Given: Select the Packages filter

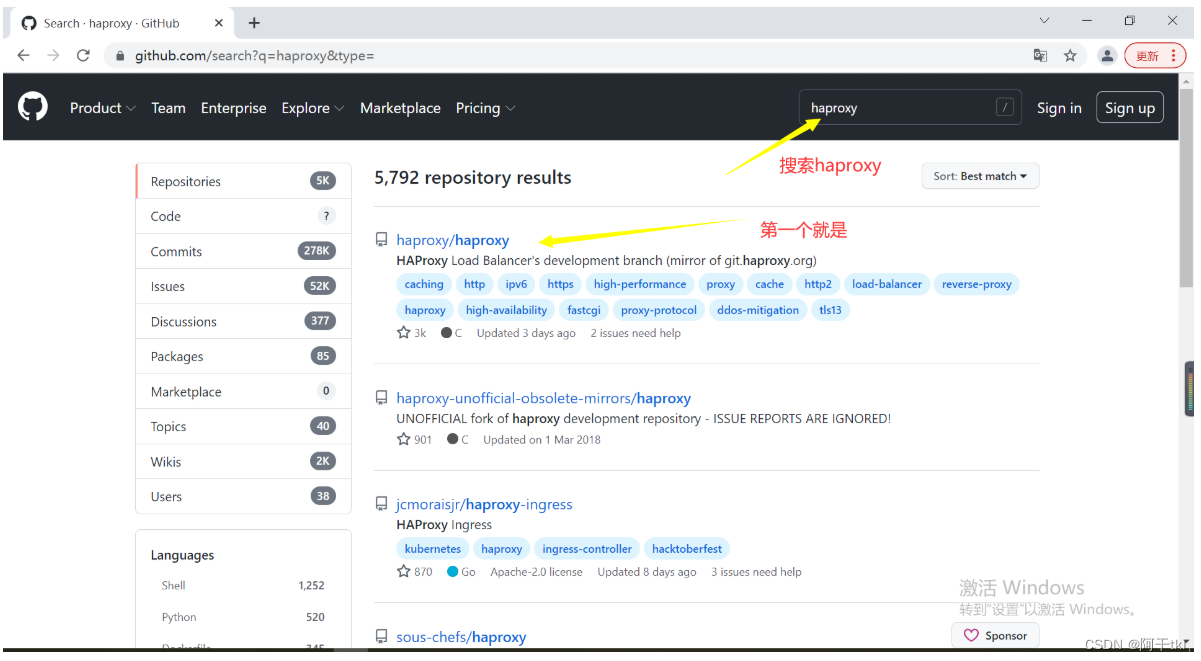Looking at the screenshot, I should click(x=244, y=356).
